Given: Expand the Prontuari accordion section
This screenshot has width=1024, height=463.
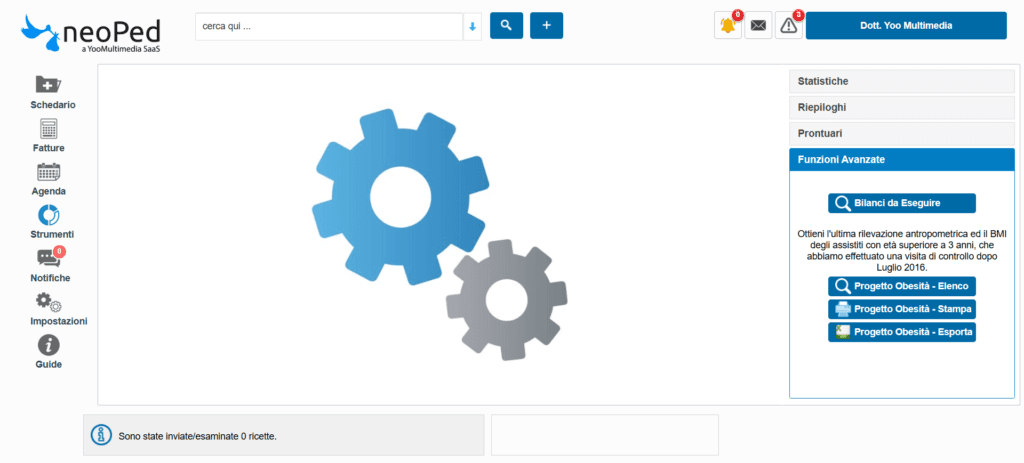Looking at the screenshot, I should click(x=901, y=133).
